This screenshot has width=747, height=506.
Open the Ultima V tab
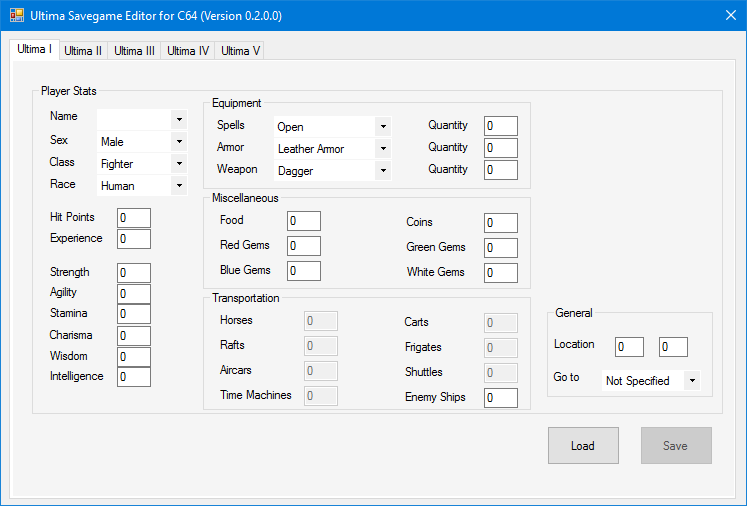coord(240,51)
